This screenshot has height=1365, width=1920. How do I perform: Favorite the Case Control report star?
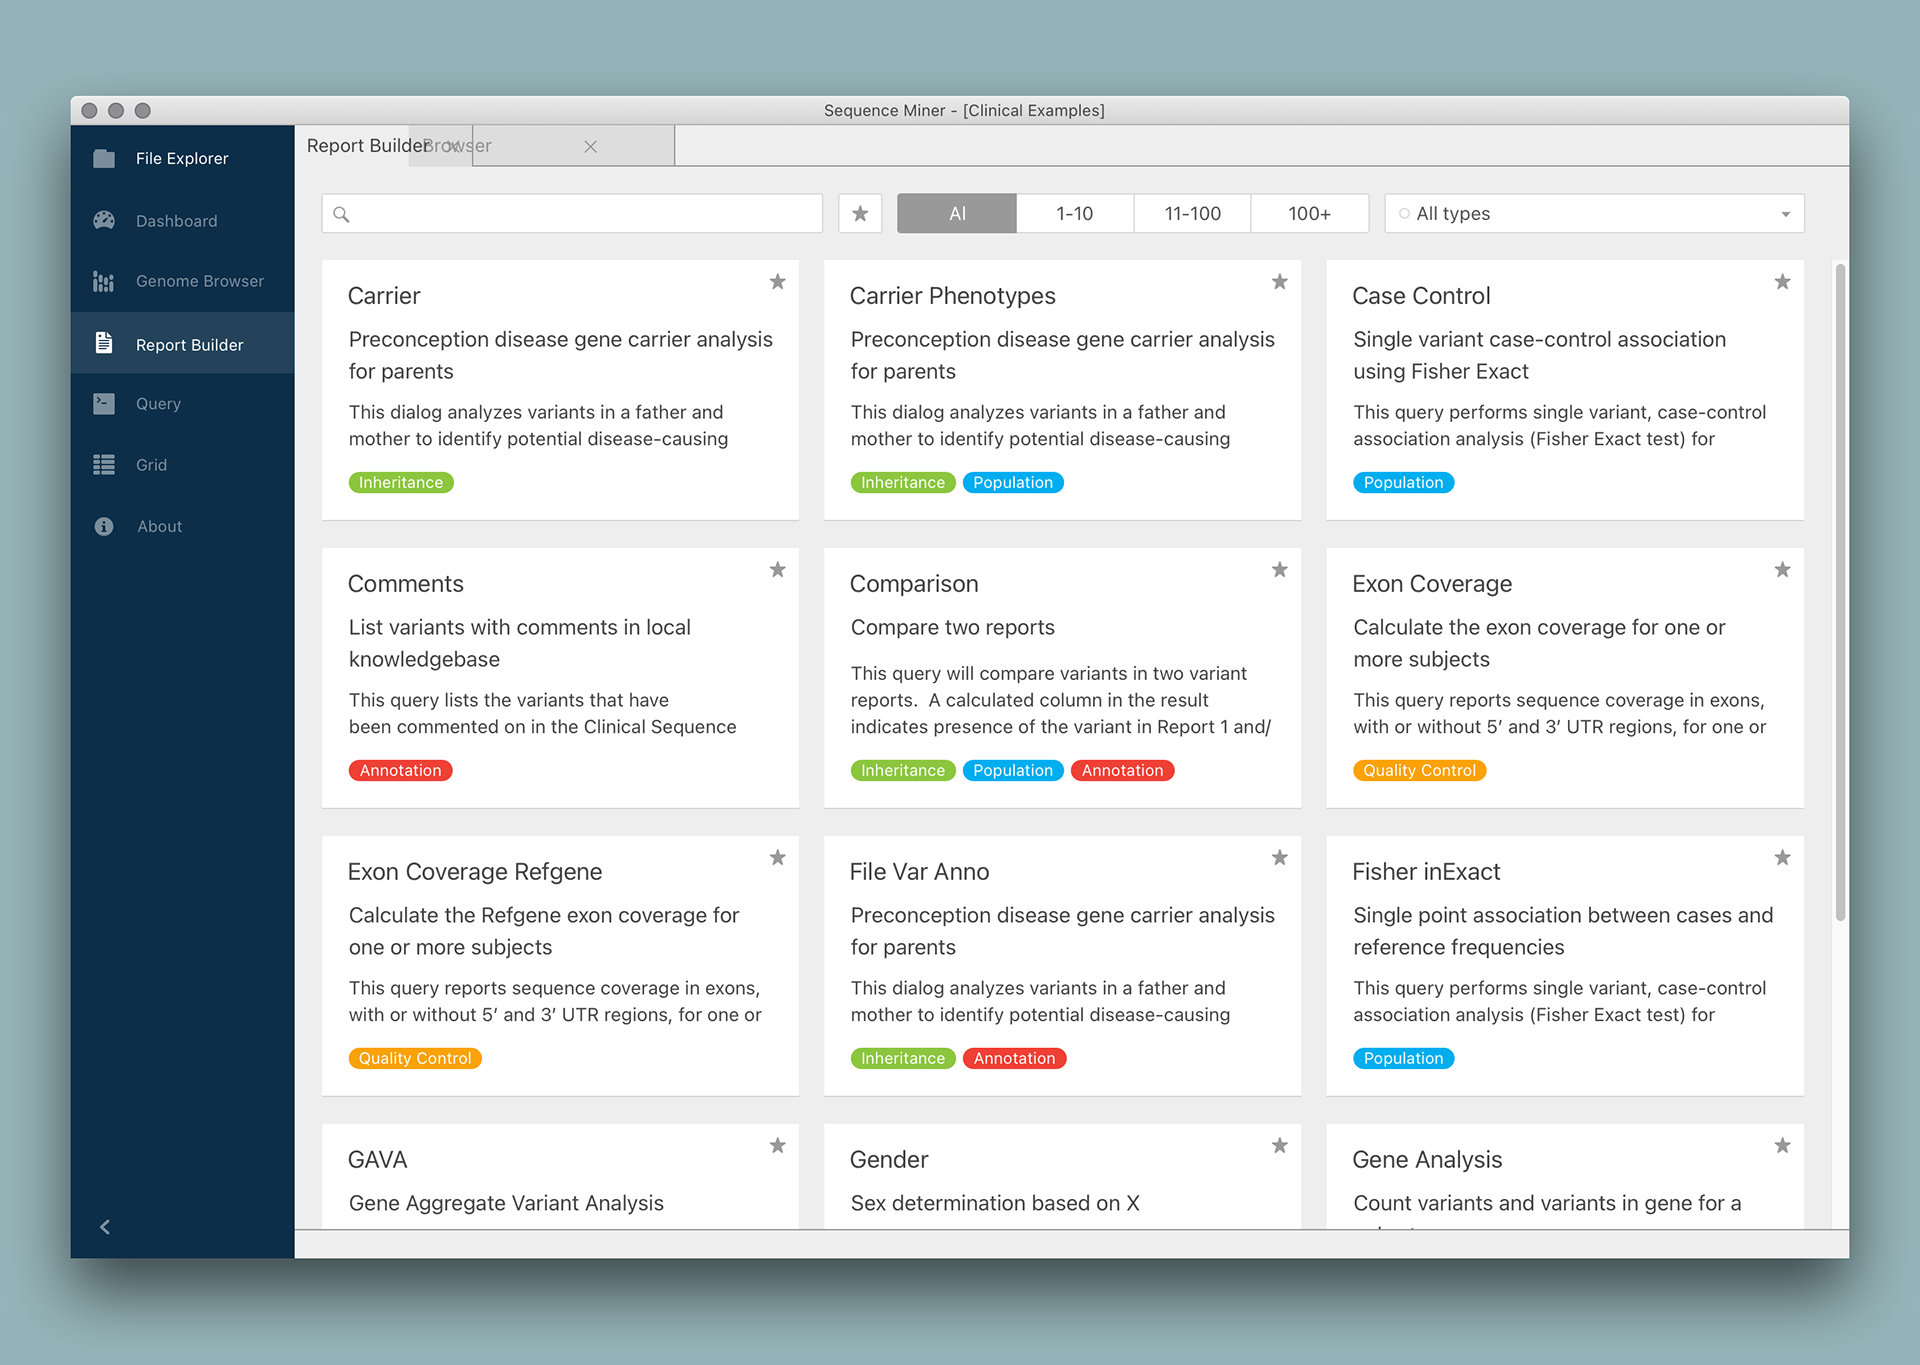coord(1782,282)
